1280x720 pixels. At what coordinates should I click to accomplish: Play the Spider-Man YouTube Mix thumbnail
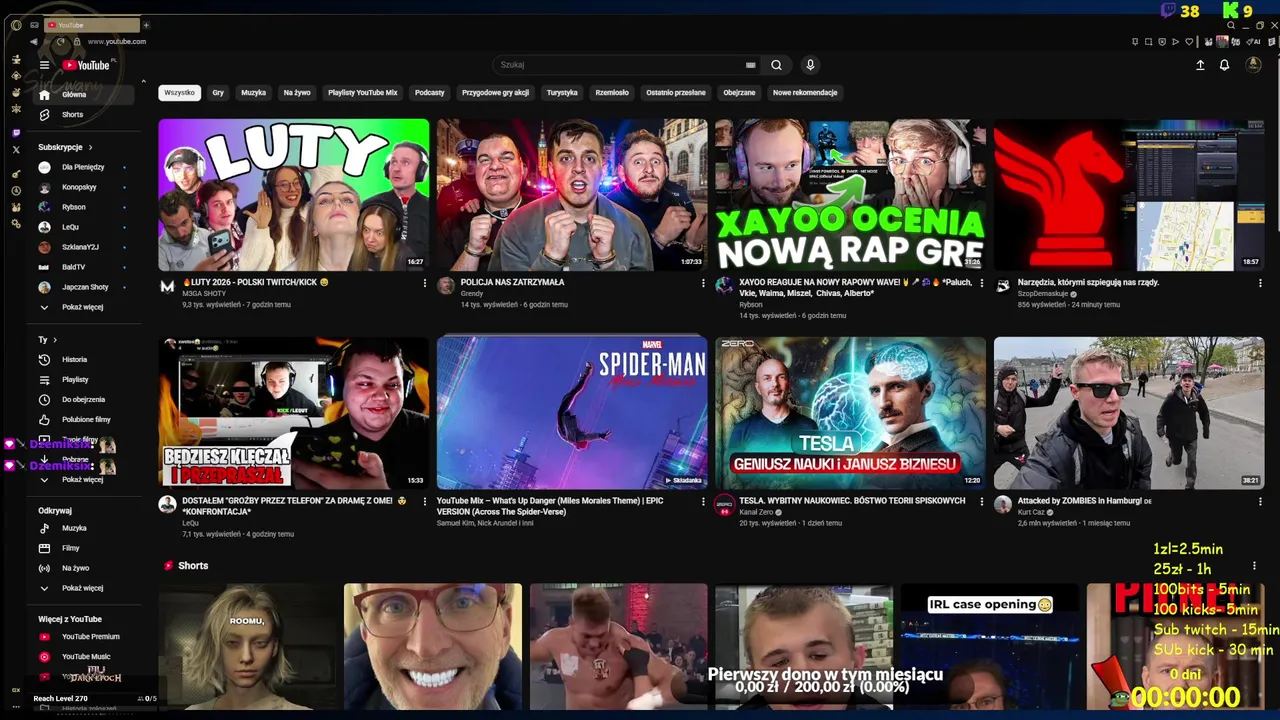click(x=572, y=413)
